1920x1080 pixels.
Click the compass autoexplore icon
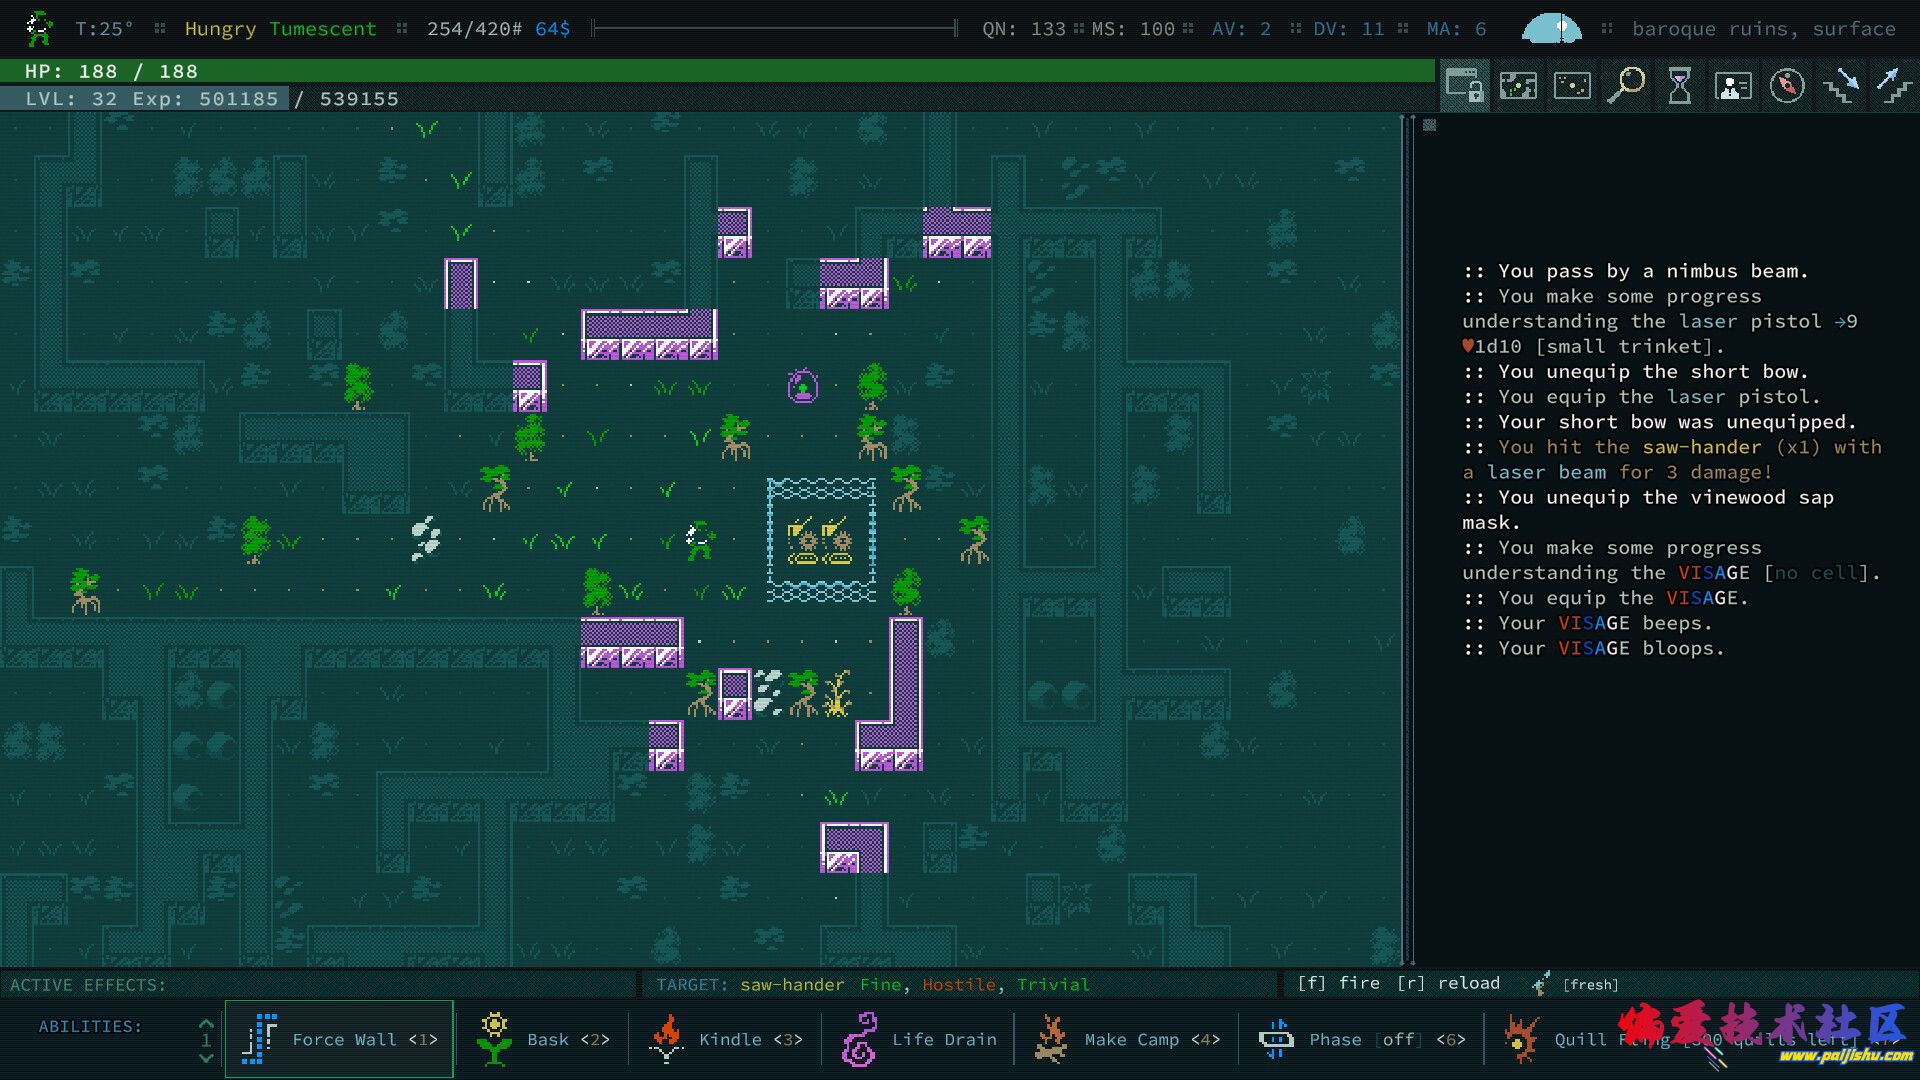(x=1787, y=86)
